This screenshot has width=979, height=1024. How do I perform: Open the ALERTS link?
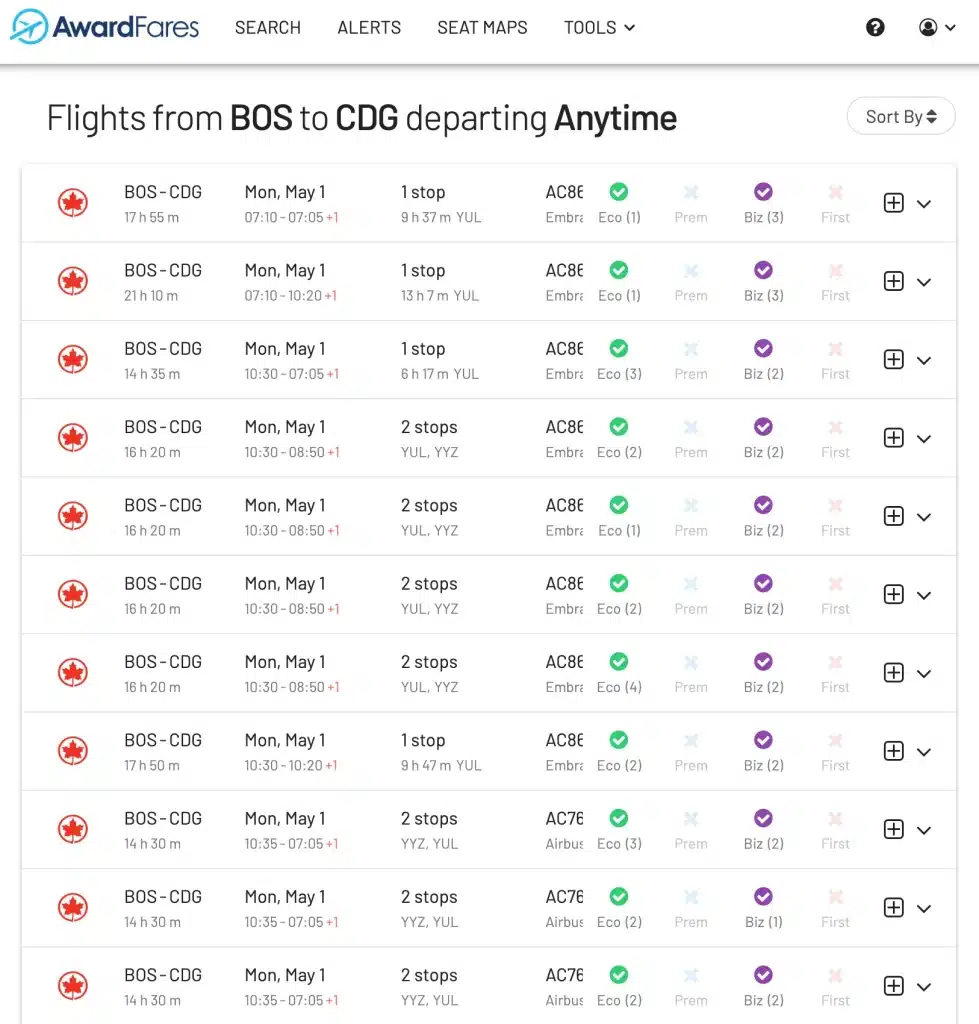coord(369,27)
